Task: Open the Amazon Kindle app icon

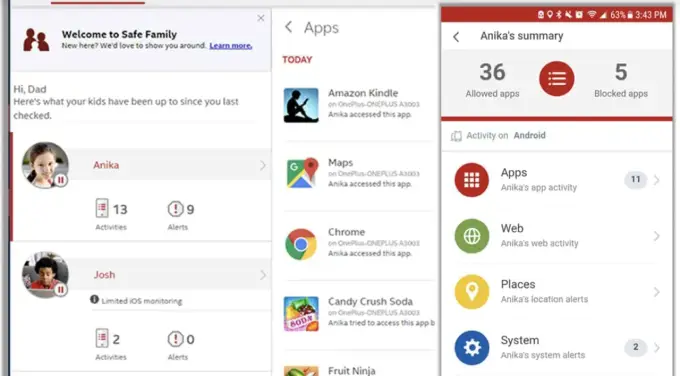Action: (x=301, y=105)
